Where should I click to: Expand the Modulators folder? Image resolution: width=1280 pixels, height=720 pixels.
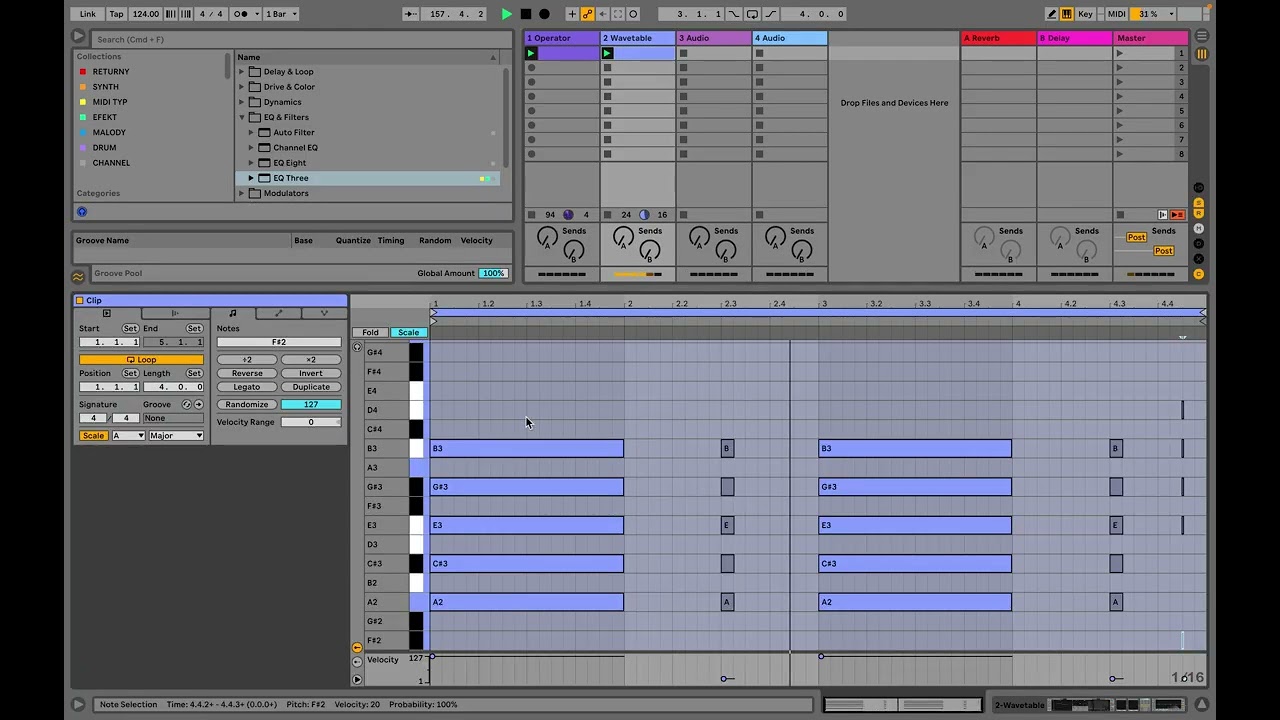pos(242,193)
